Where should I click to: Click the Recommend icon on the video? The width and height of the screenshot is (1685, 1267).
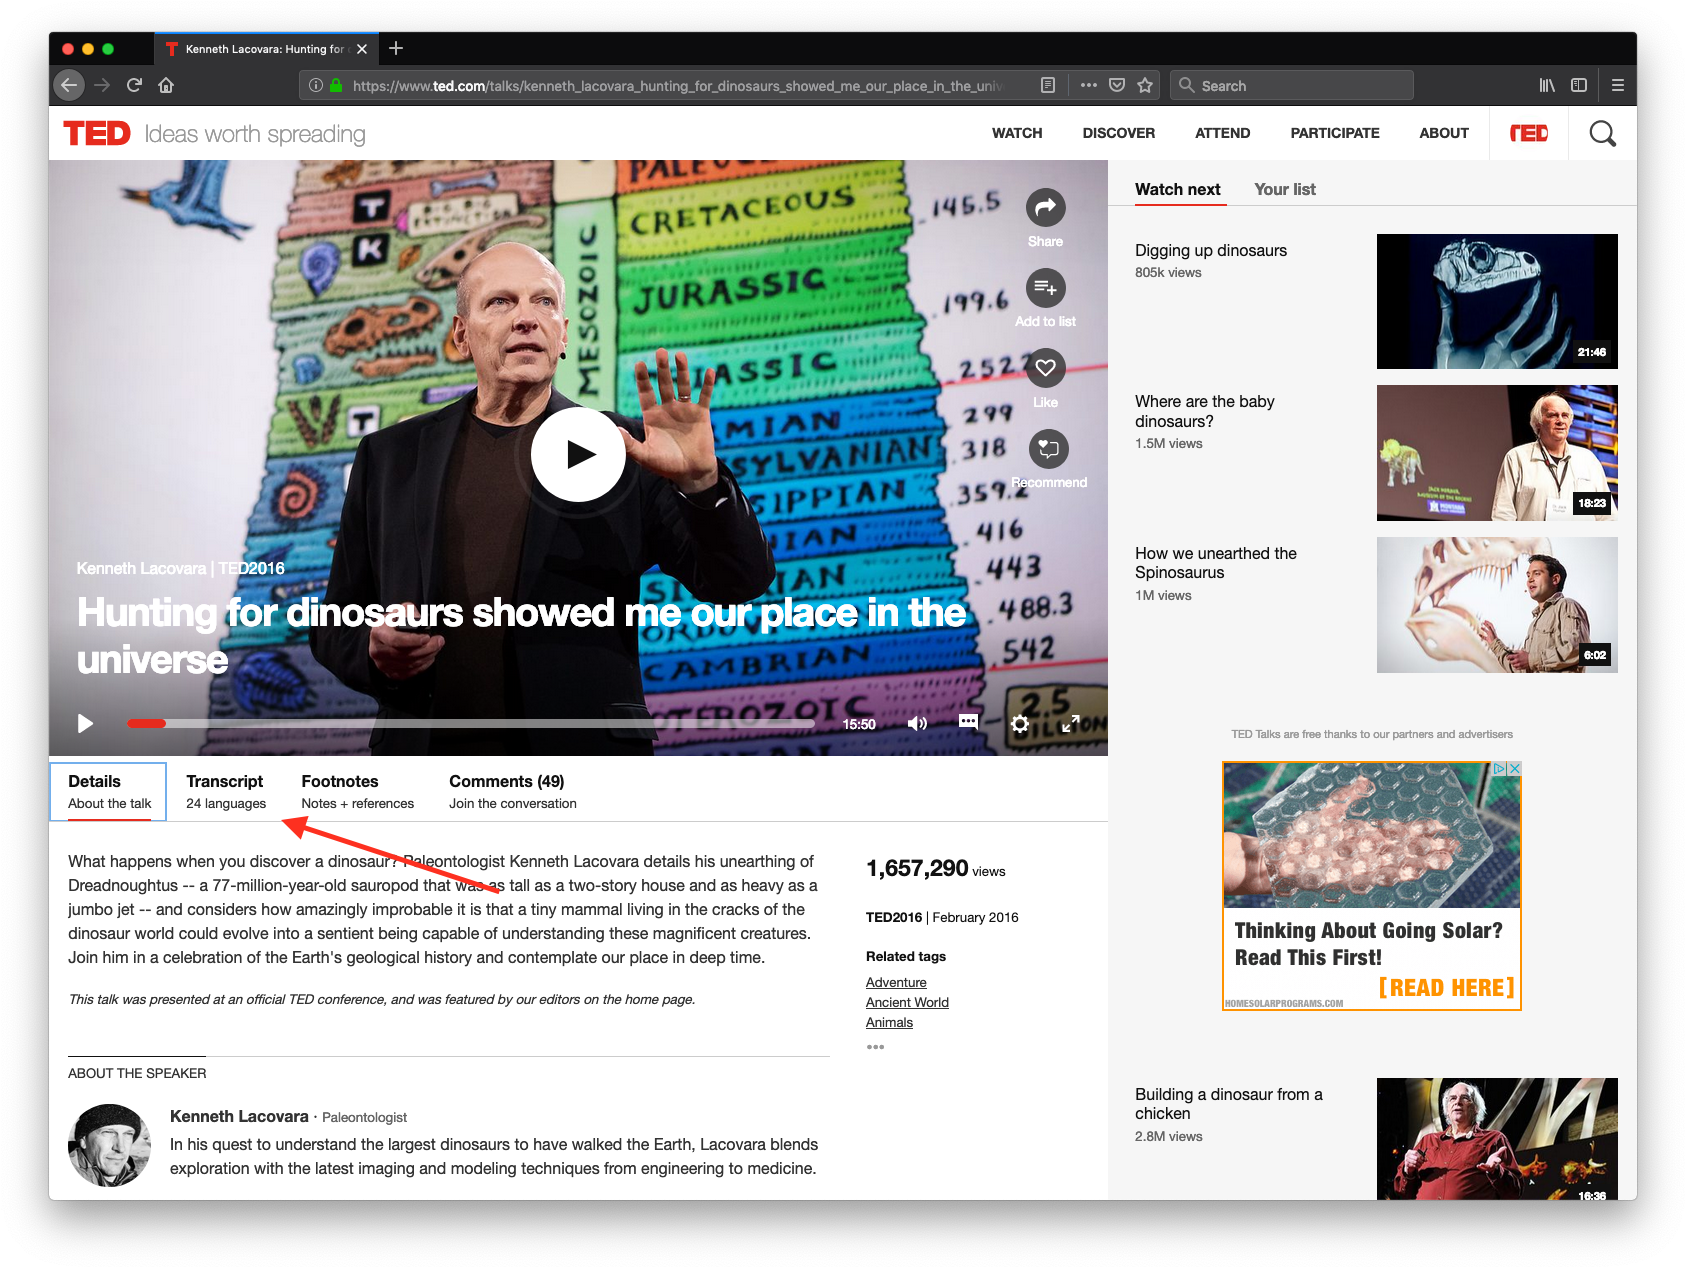[x=1048, y=449]
